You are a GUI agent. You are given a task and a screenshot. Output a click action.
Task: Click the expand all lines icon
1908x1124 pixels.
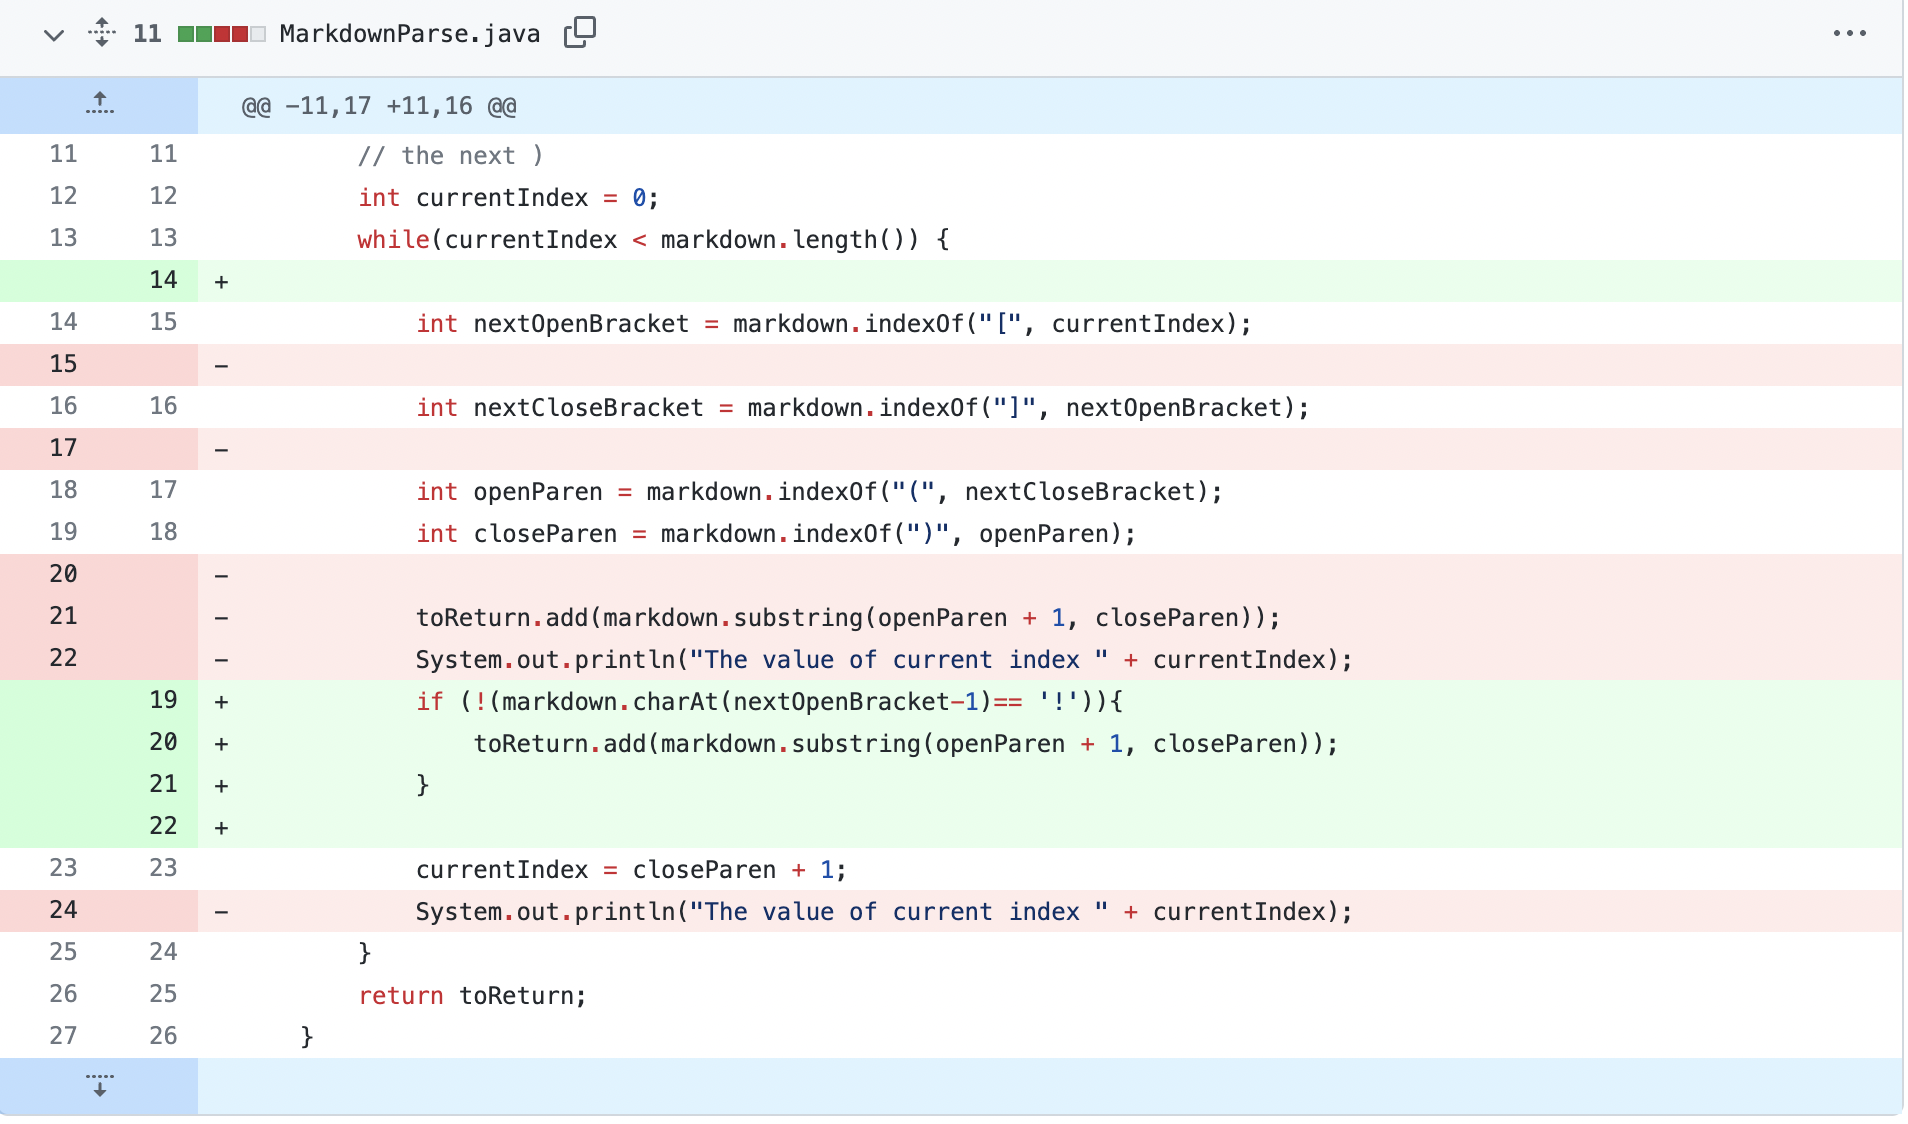(x=101, y=33)
